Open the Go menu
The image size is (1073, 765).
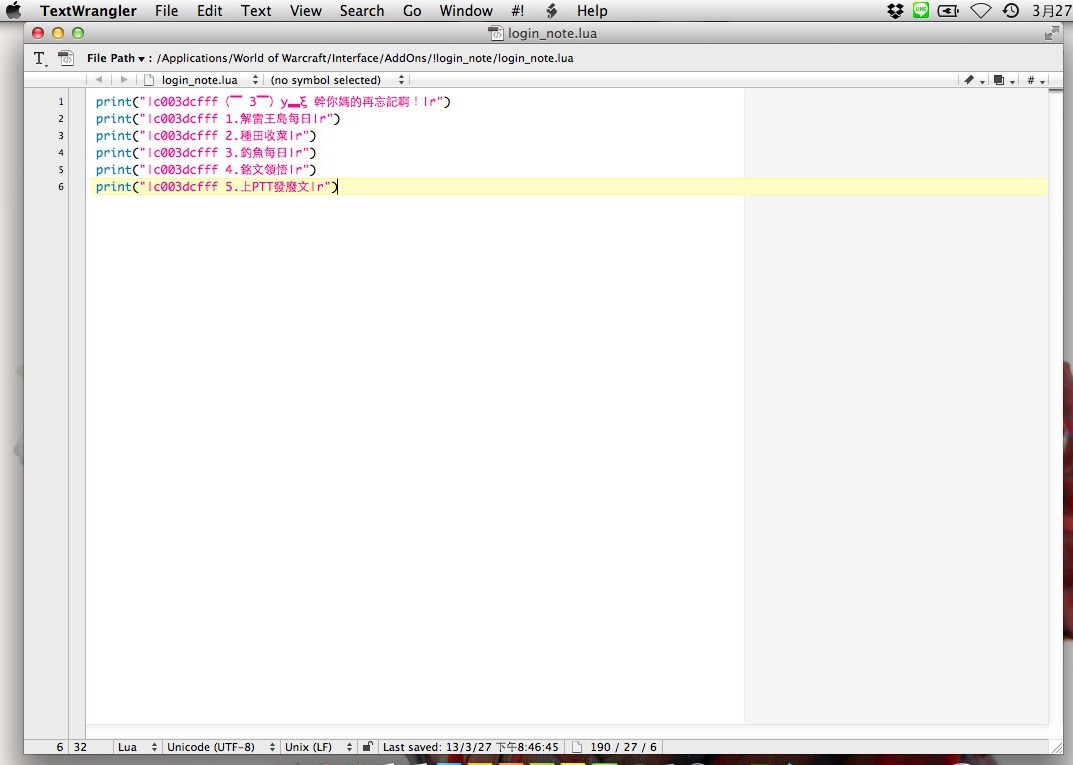coord(412,10)
